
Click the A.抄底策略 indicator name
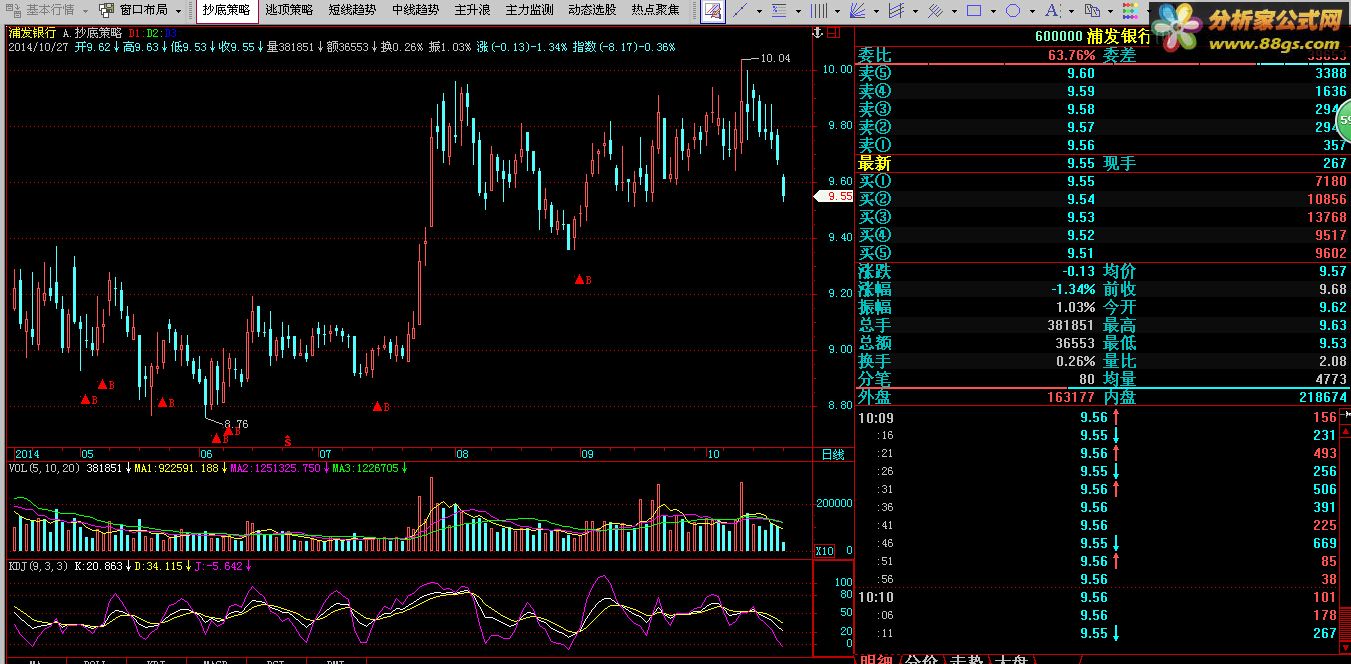coord(92,32)
